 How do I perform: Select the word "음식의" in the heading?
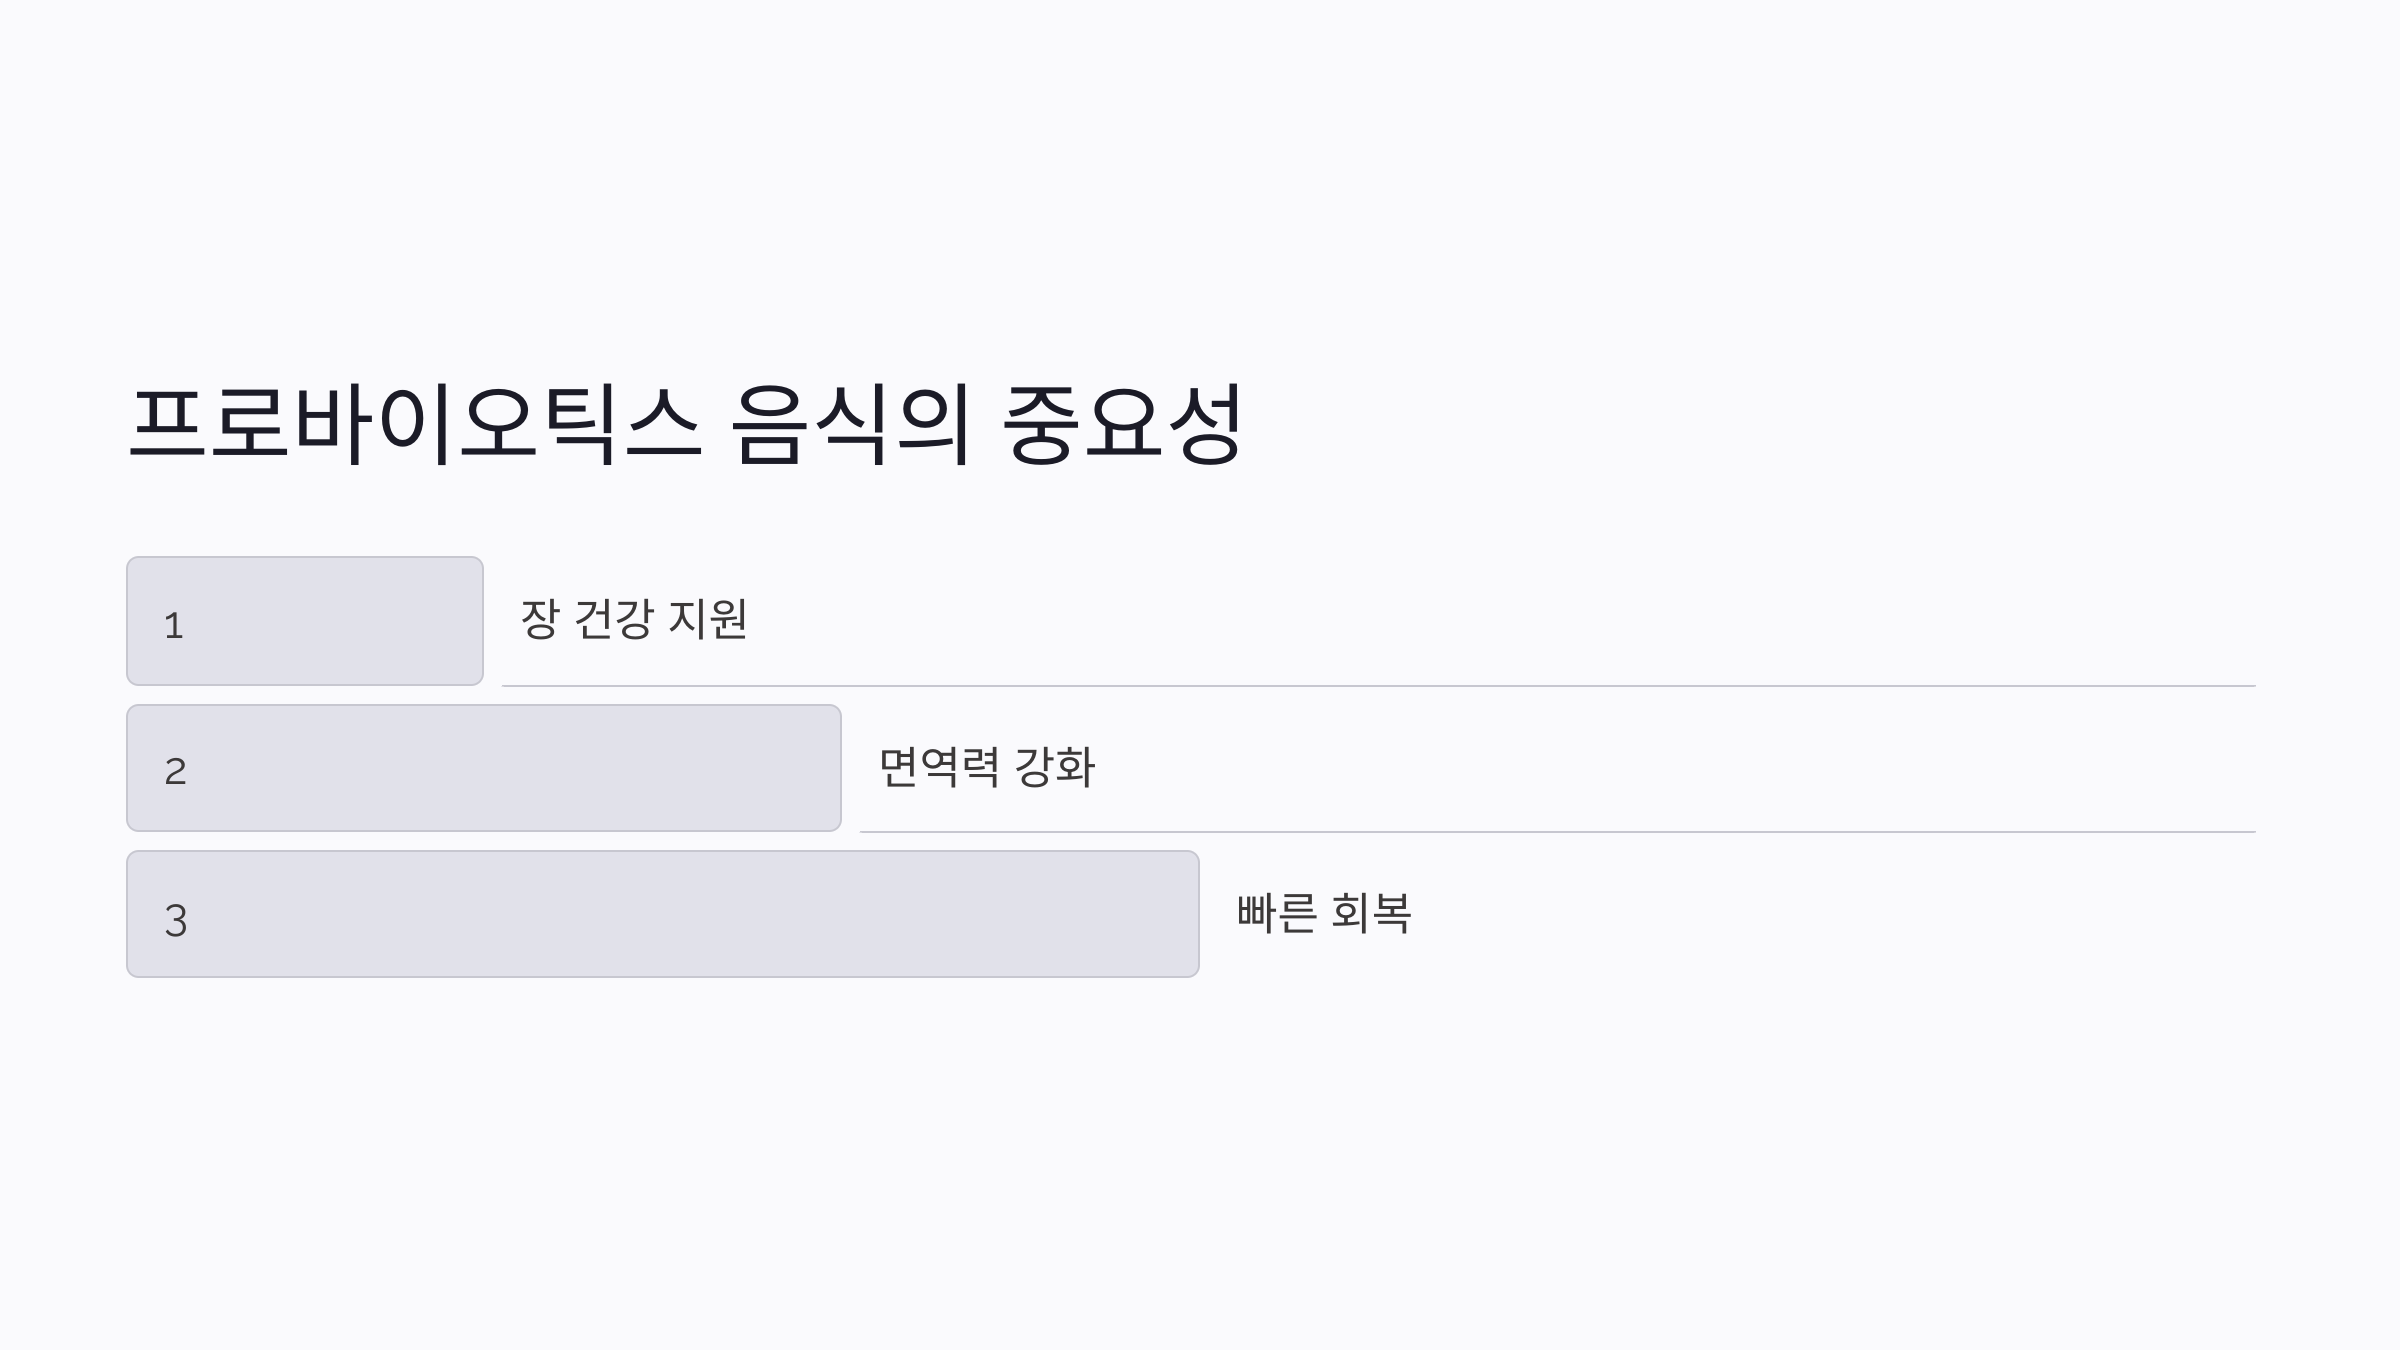click(851, 424)
